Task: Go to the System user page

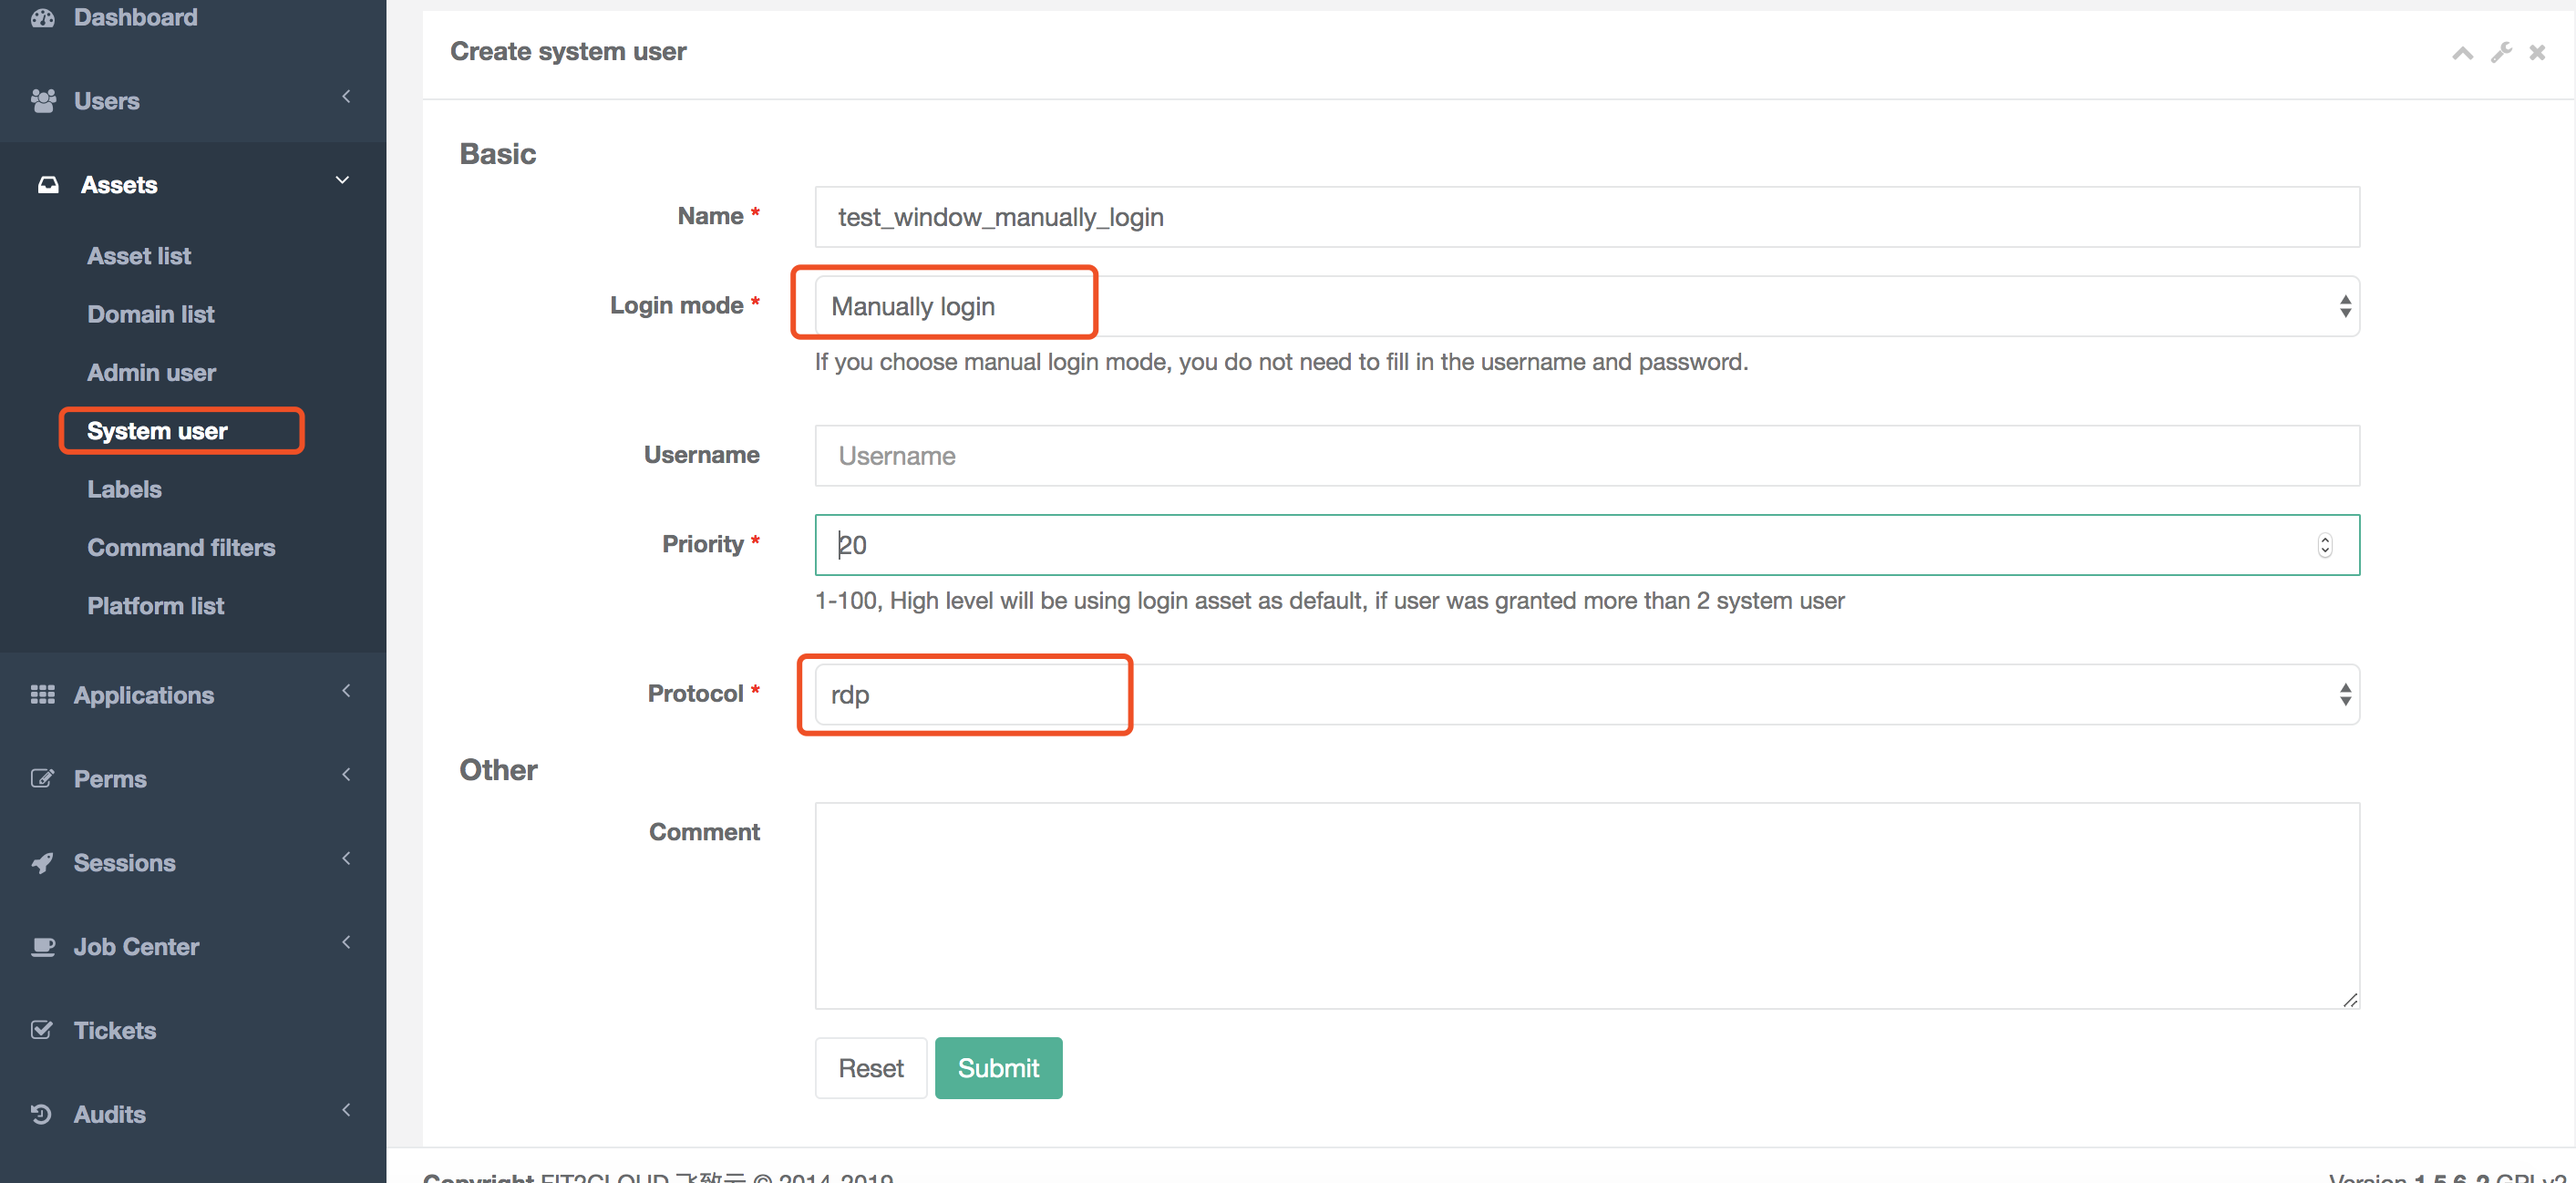Action: (157, 430)
